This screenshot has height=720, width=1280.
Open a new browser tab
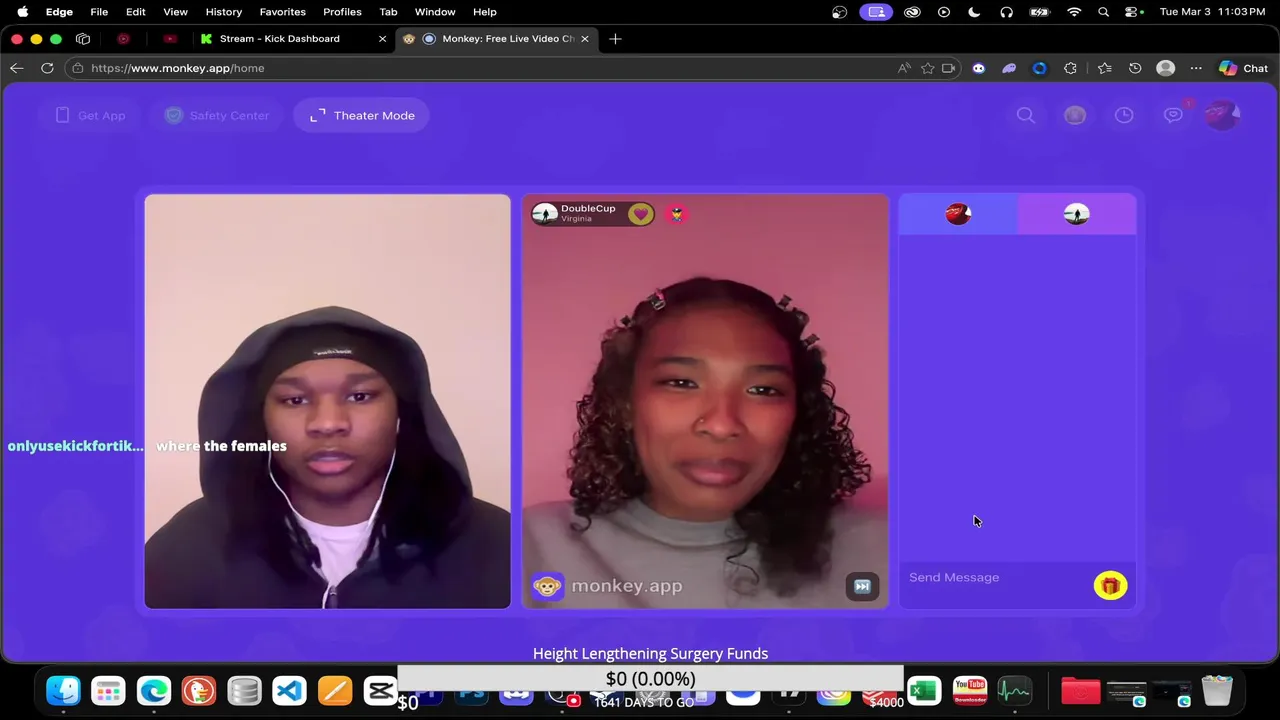615,38
